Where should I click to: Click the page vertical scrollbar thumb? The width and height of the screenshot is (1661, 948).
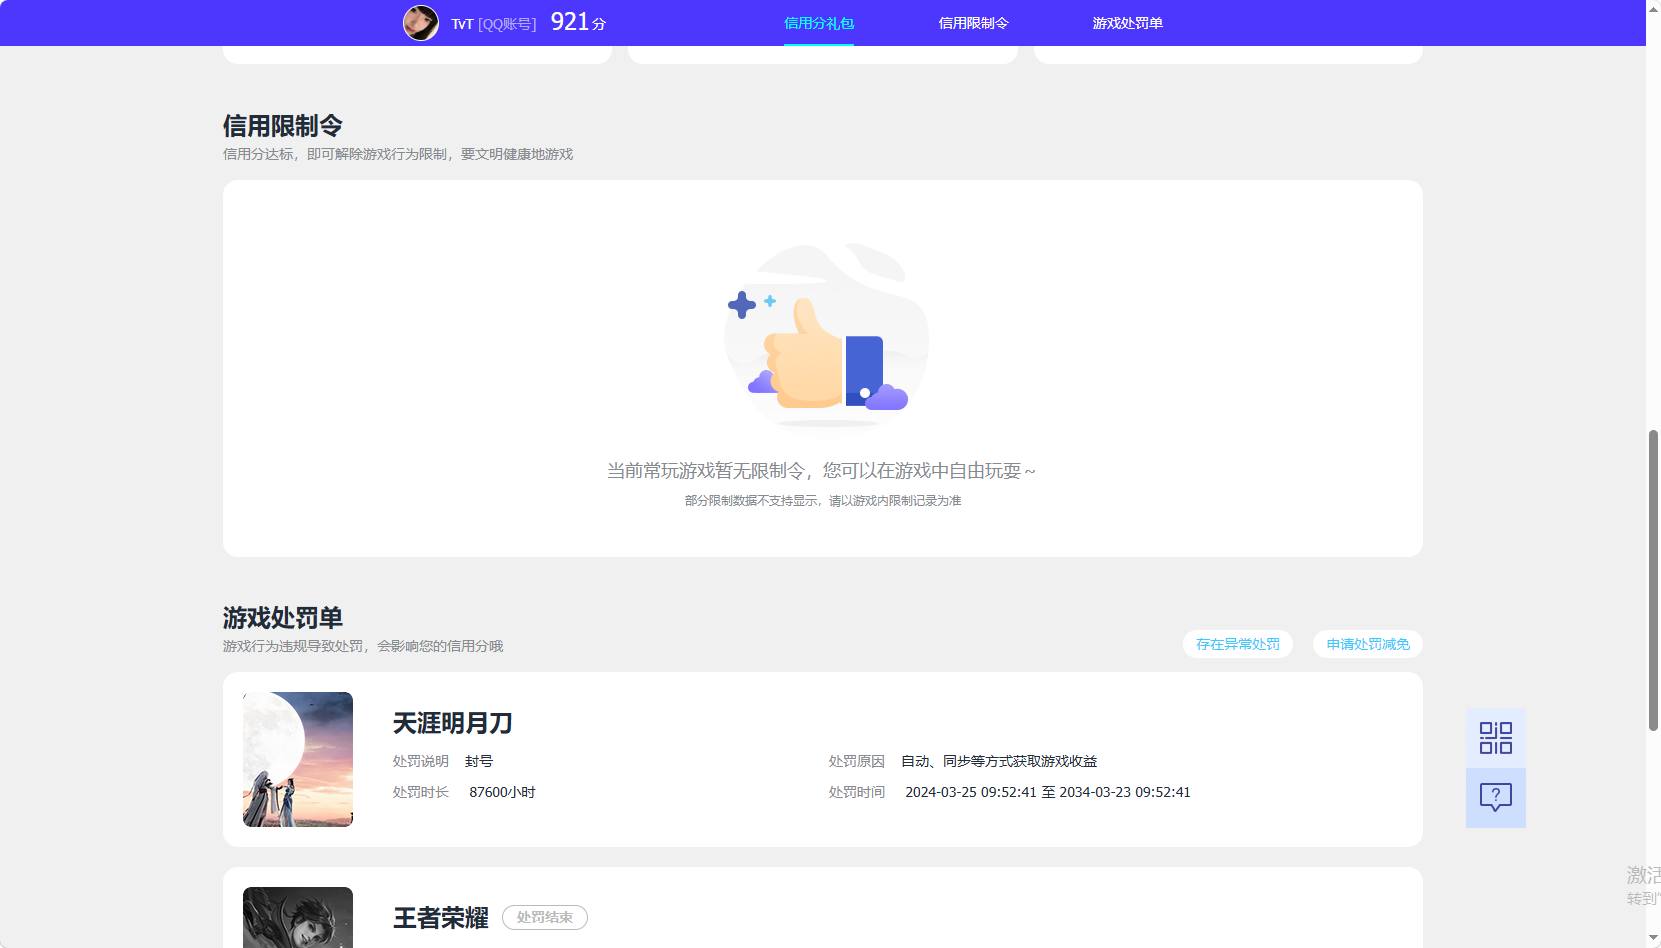pos(1653,580)
